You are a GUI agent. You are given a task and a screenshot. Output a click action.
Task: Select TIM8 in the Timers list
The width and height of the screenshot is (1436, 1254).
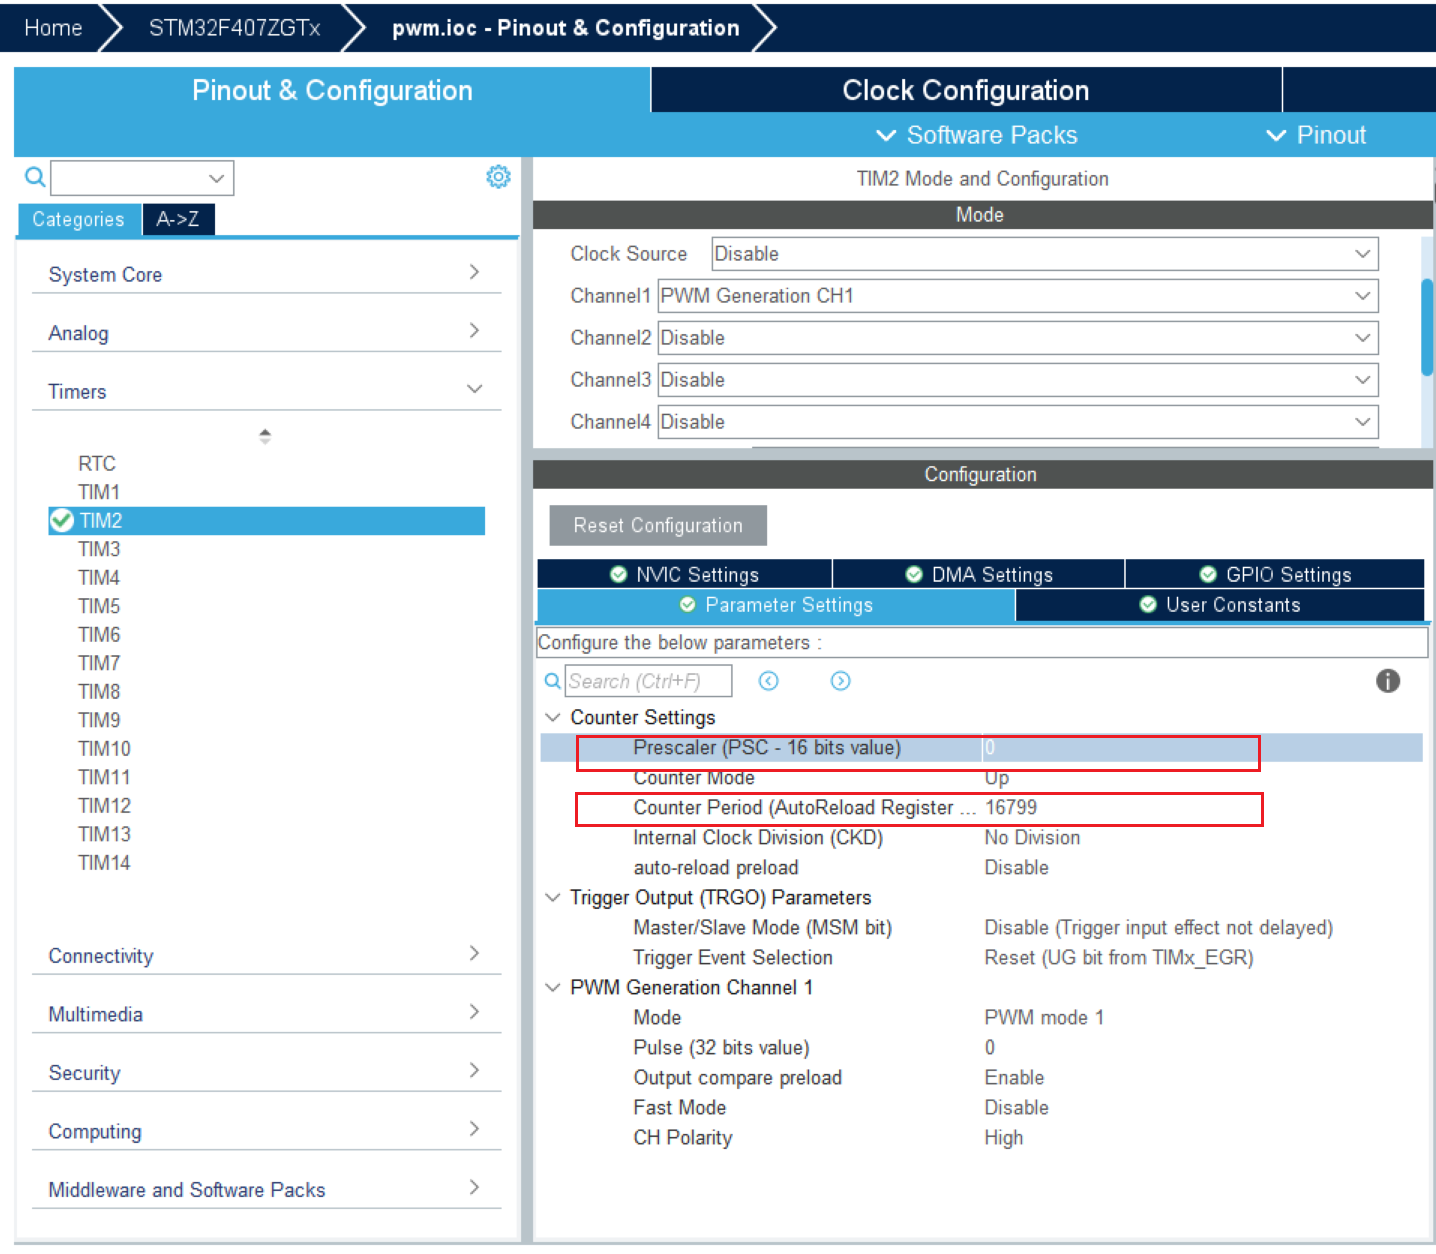[x=99, y=691]
